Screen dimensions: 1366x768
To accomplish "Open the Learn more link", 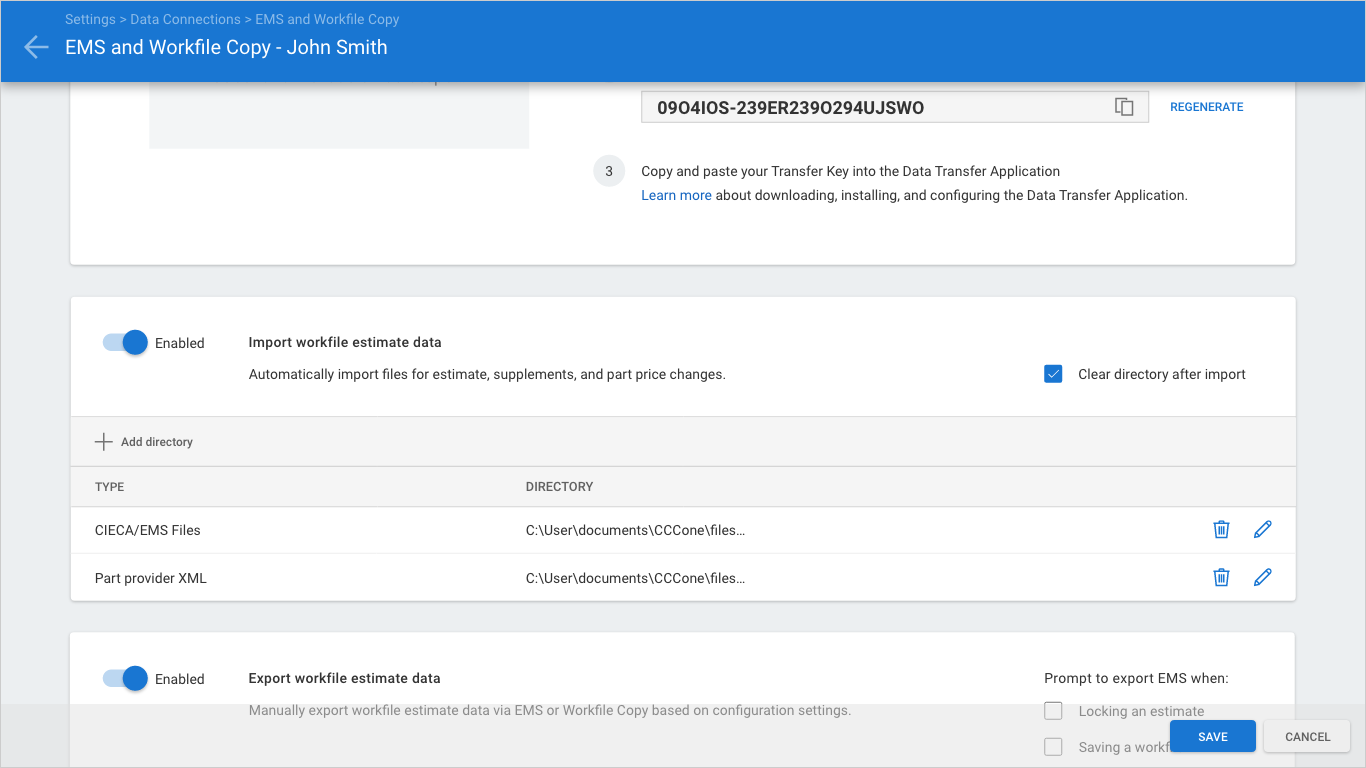I will (676, 196).
